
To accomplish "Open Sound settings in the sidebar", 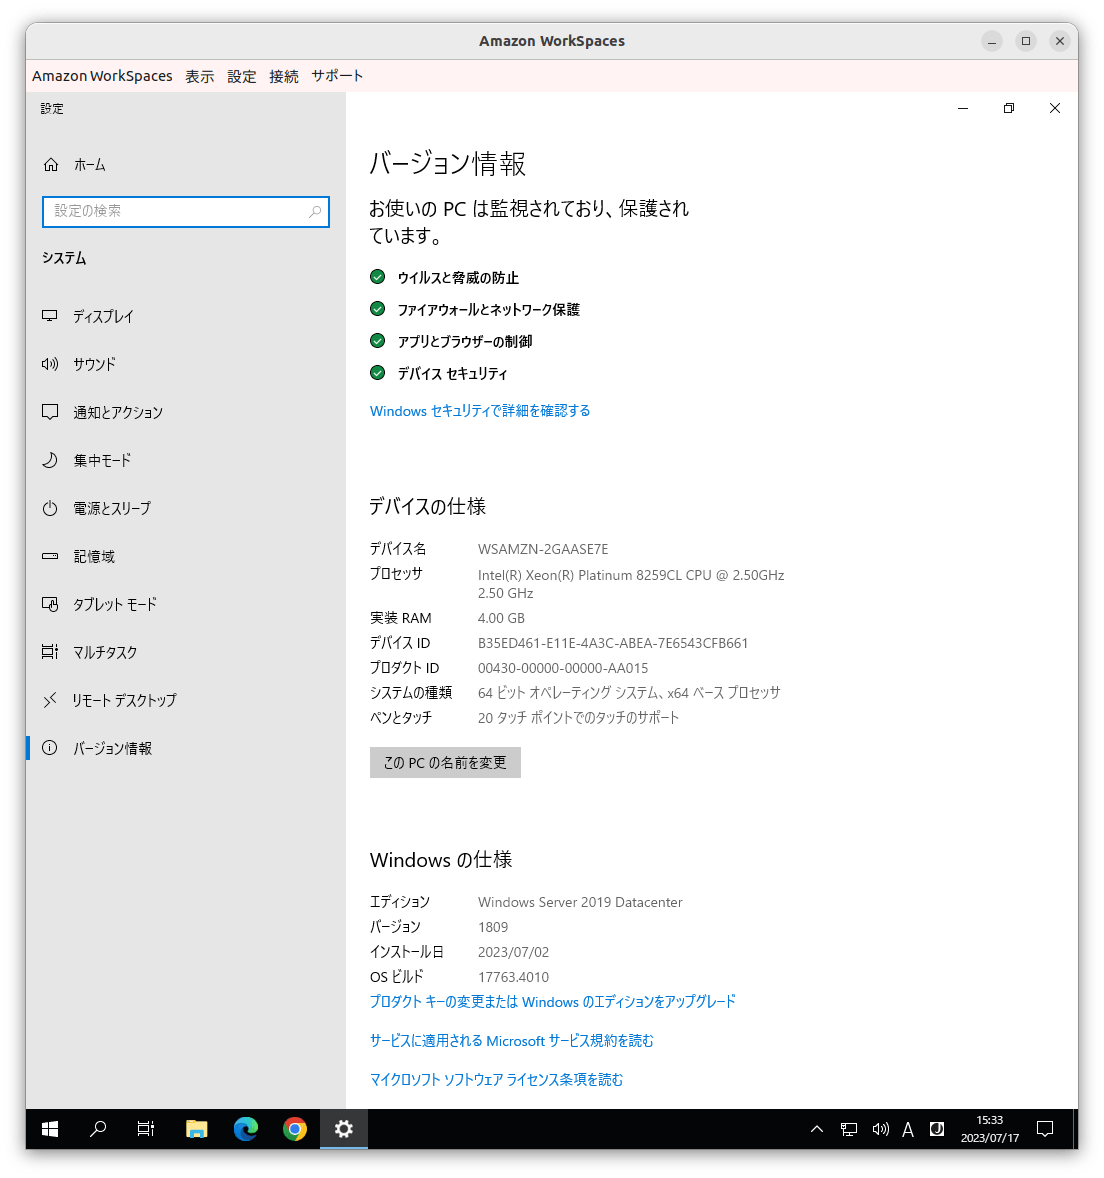I will [x=93, y=364].
